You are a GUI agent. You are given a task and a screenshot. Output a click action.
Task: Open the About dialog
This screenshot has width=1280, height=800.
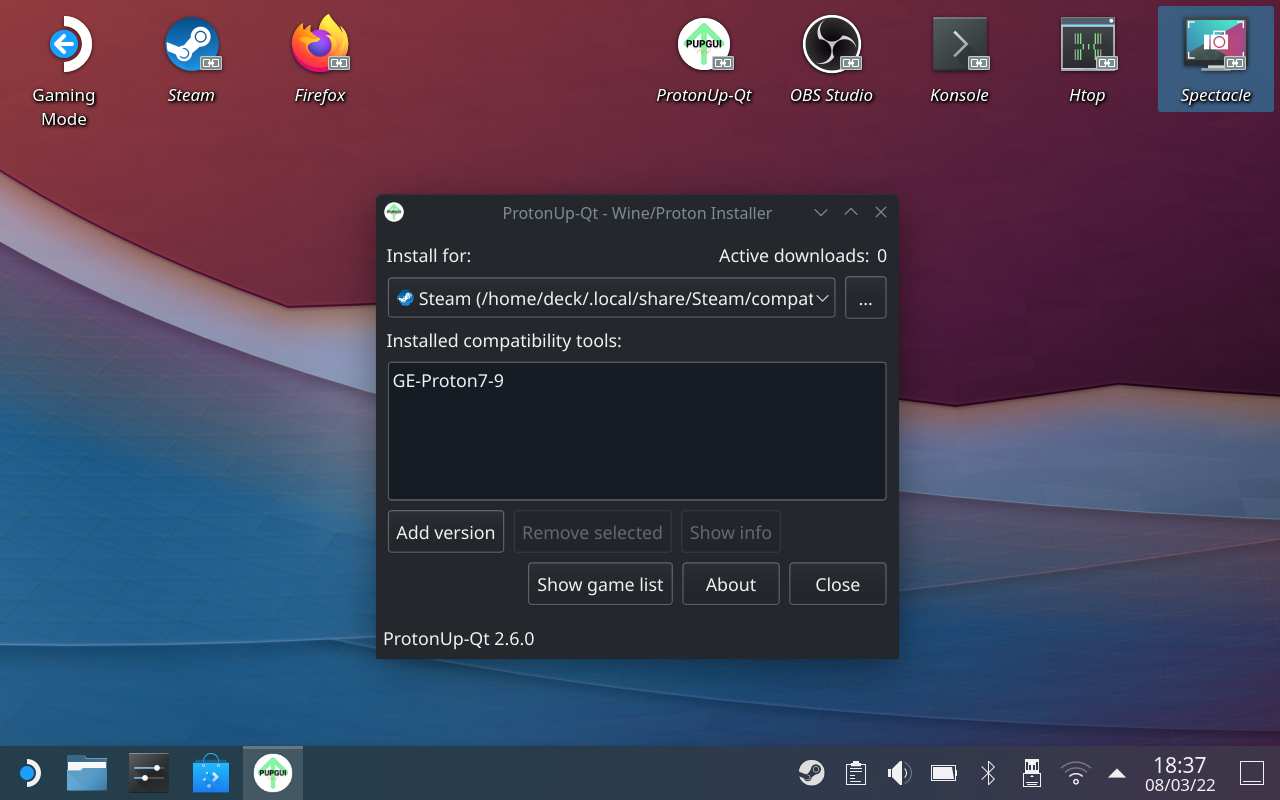point(731,584)
